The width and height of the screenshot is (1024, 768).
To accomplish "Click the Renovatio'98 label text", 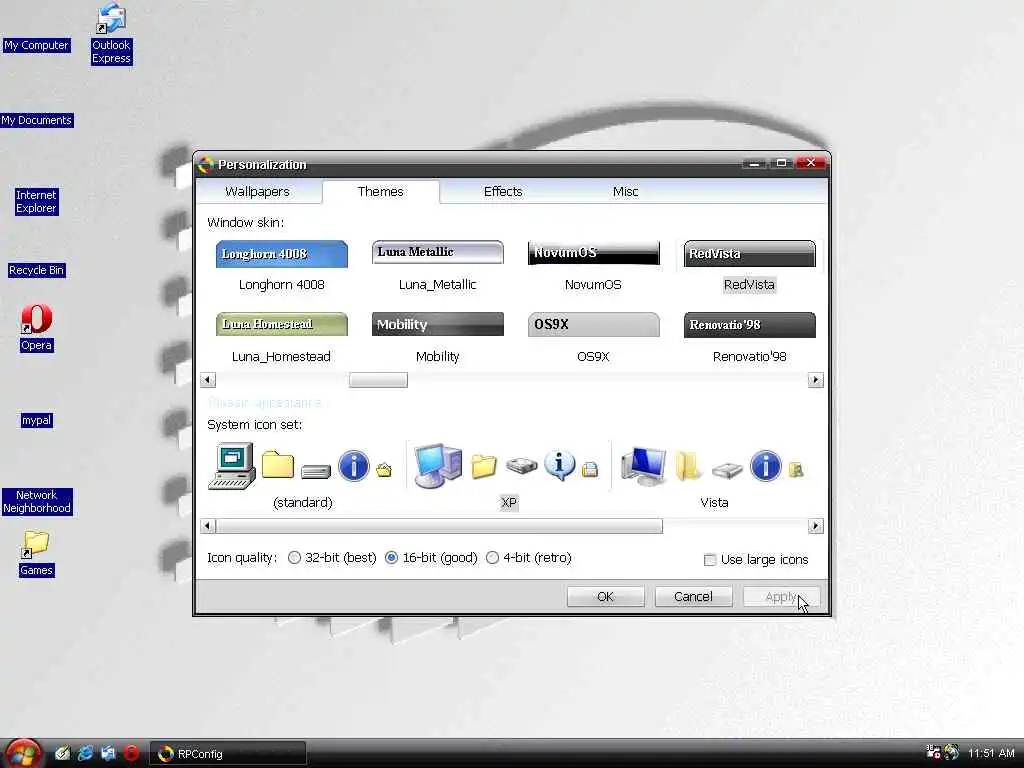I will coord(750,357).
